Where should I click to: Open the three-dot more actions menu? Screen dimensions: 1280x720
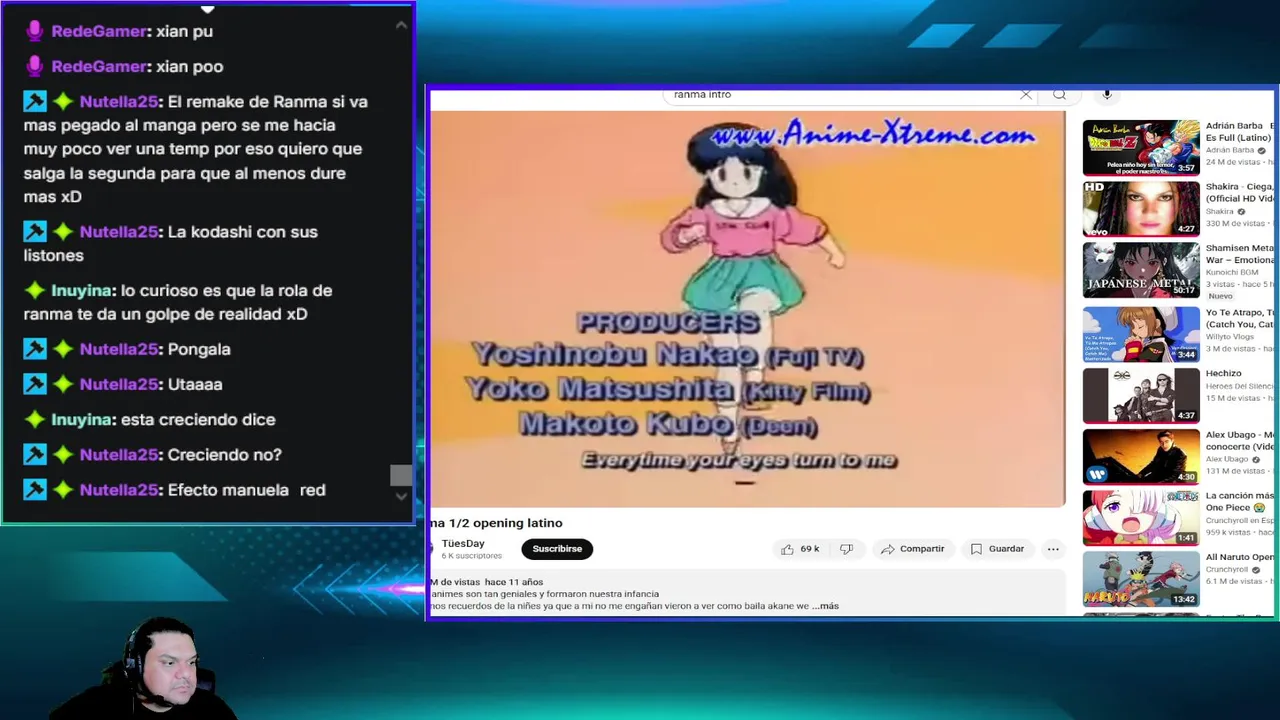[x=1053, y=549]
